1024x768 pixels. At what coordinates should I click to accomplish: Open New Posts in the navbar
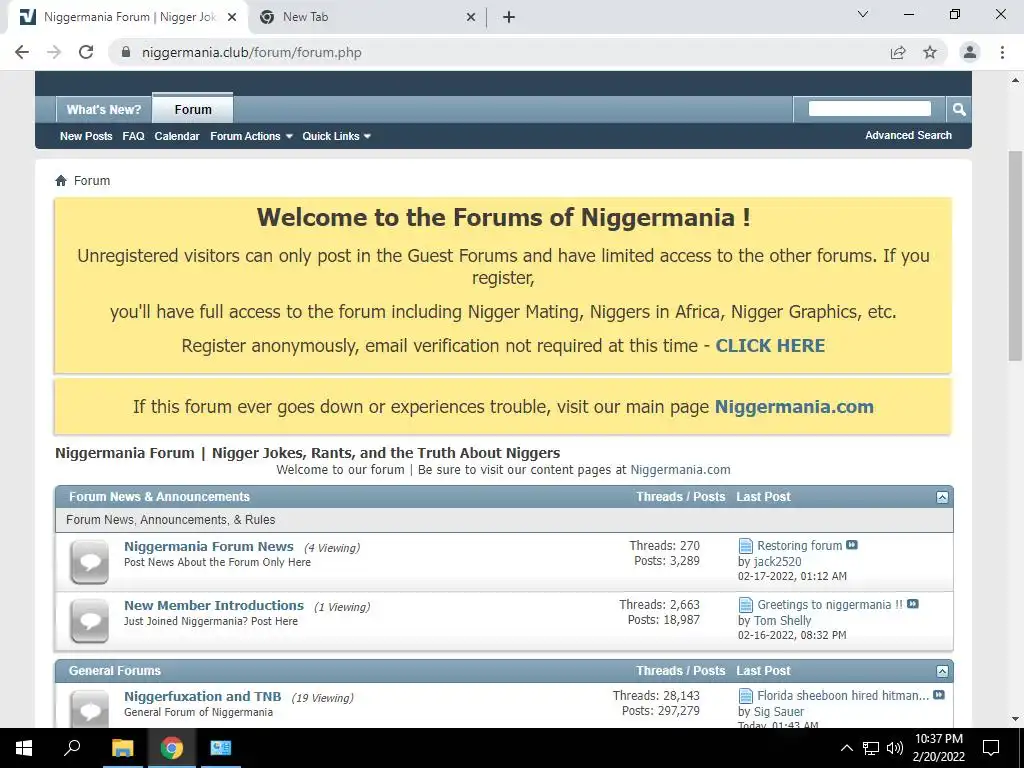[86, 136]
